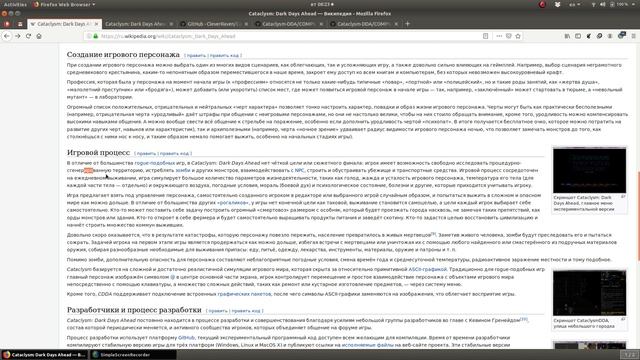The image size is (640, 360).
Task: Enlarge icon under main menu thumbnail
Action: click(x=623, y=197)
